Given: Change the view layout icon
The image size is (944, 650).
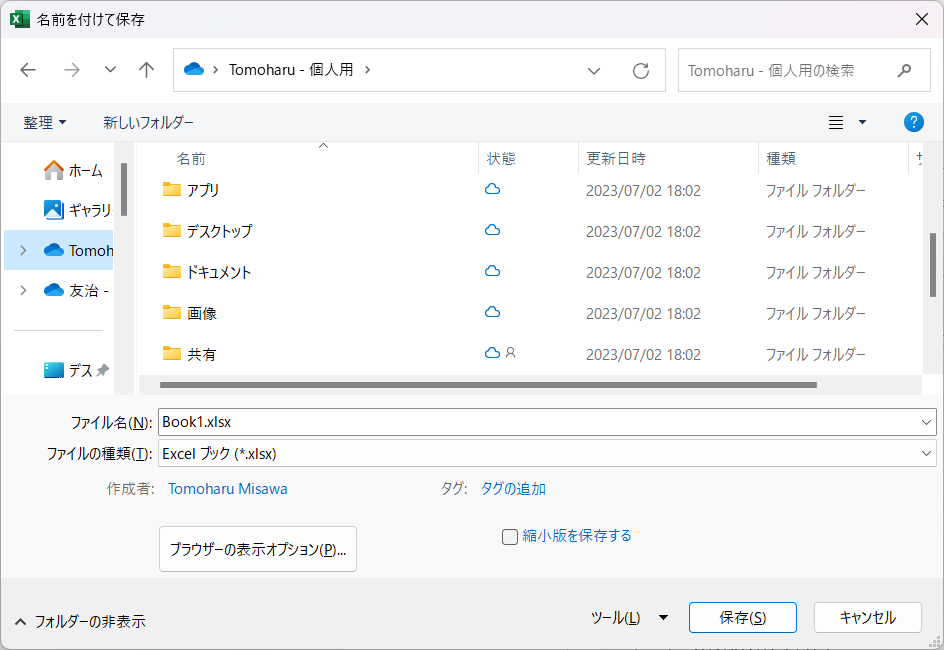Looking at the screenshot, I should click(836, 122).
